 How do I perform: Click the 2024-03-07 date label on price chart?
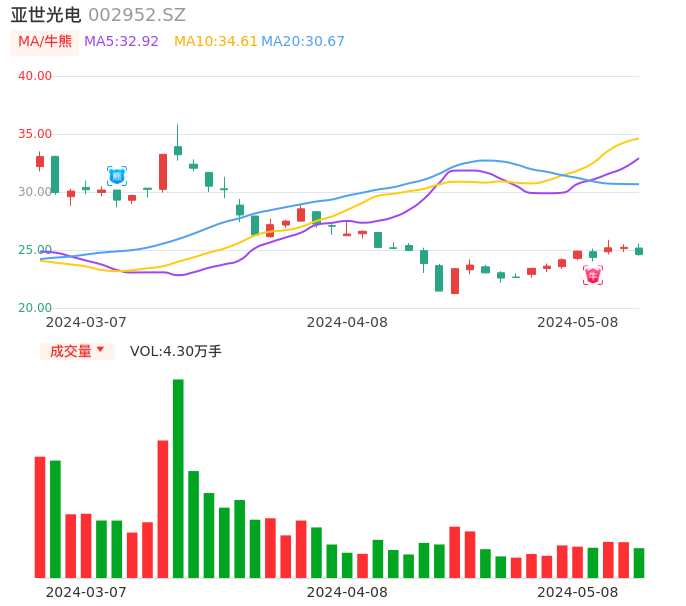tap(86, 322)
